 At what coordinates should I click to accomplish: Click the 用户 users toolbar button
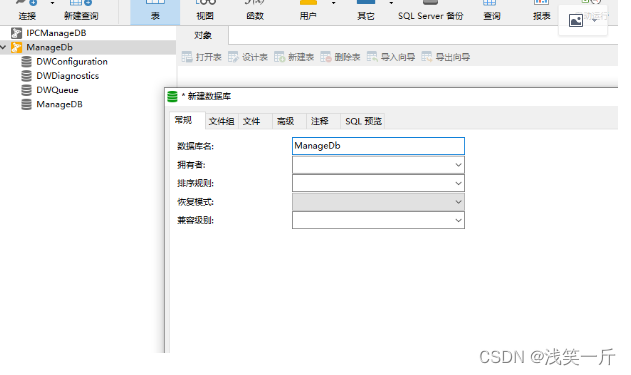click(308, 11)
